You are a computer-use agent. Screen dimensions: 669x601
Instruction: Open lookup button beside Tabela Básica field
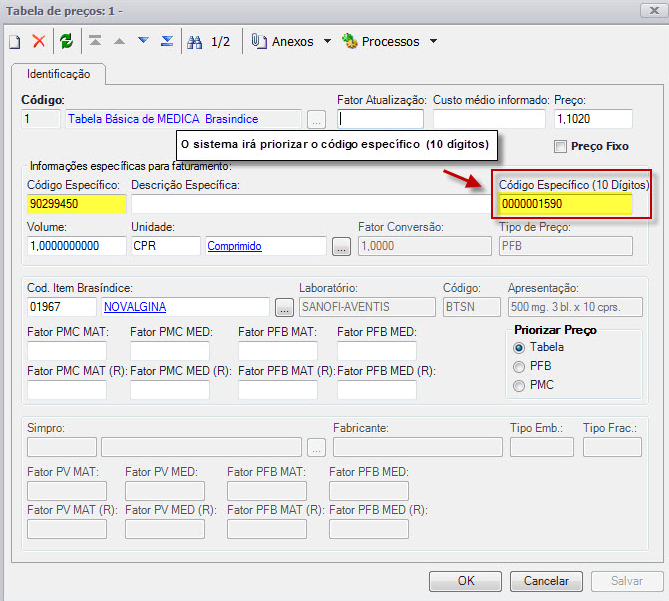click(316, 120)
